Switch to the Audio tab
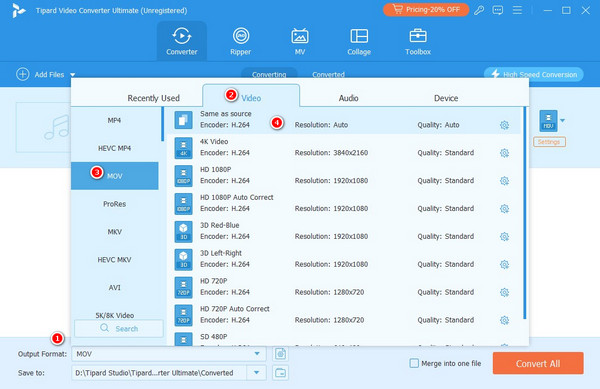600x389 pixels. [x=348, y=98]
